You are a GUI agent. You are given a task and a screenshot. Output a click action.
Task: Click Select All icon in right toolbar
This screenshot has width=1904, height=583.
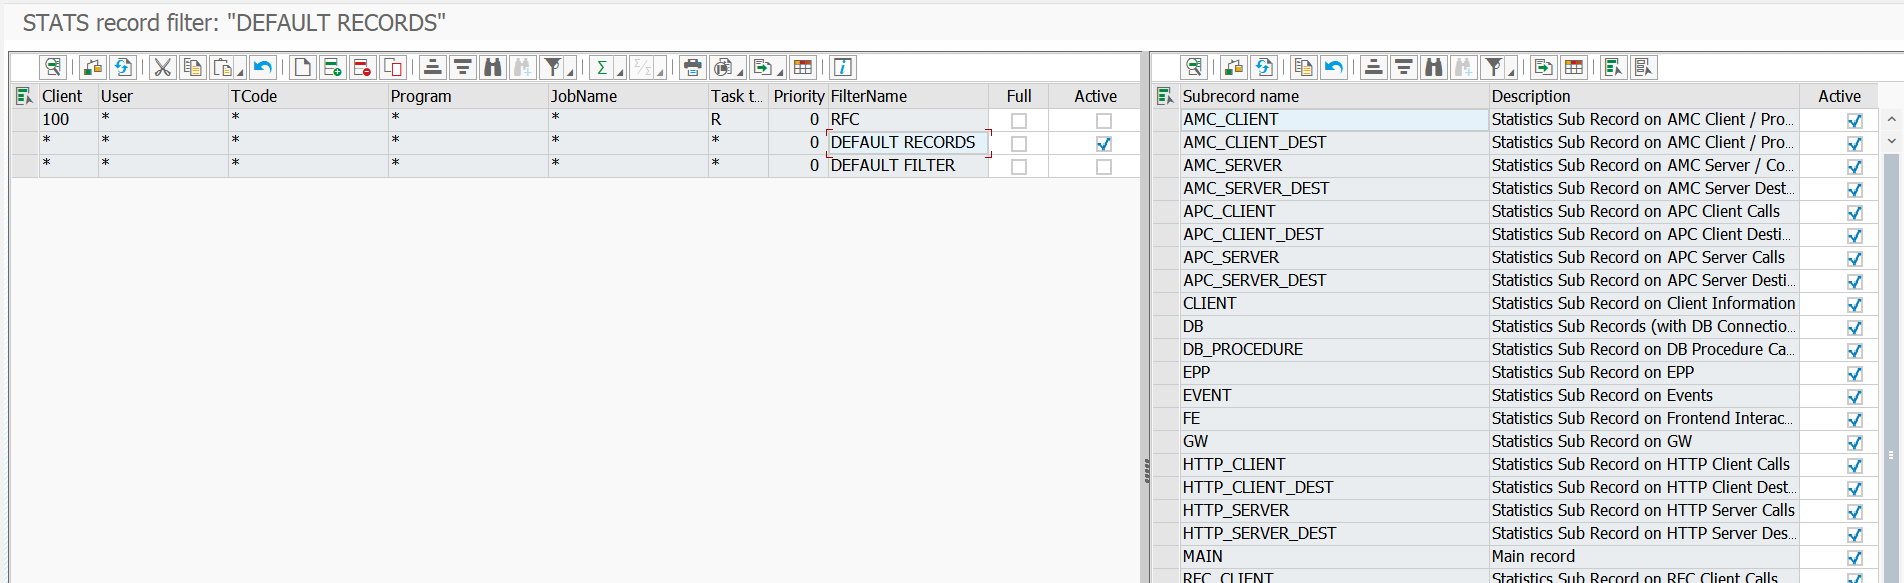tap(1613, 67)
